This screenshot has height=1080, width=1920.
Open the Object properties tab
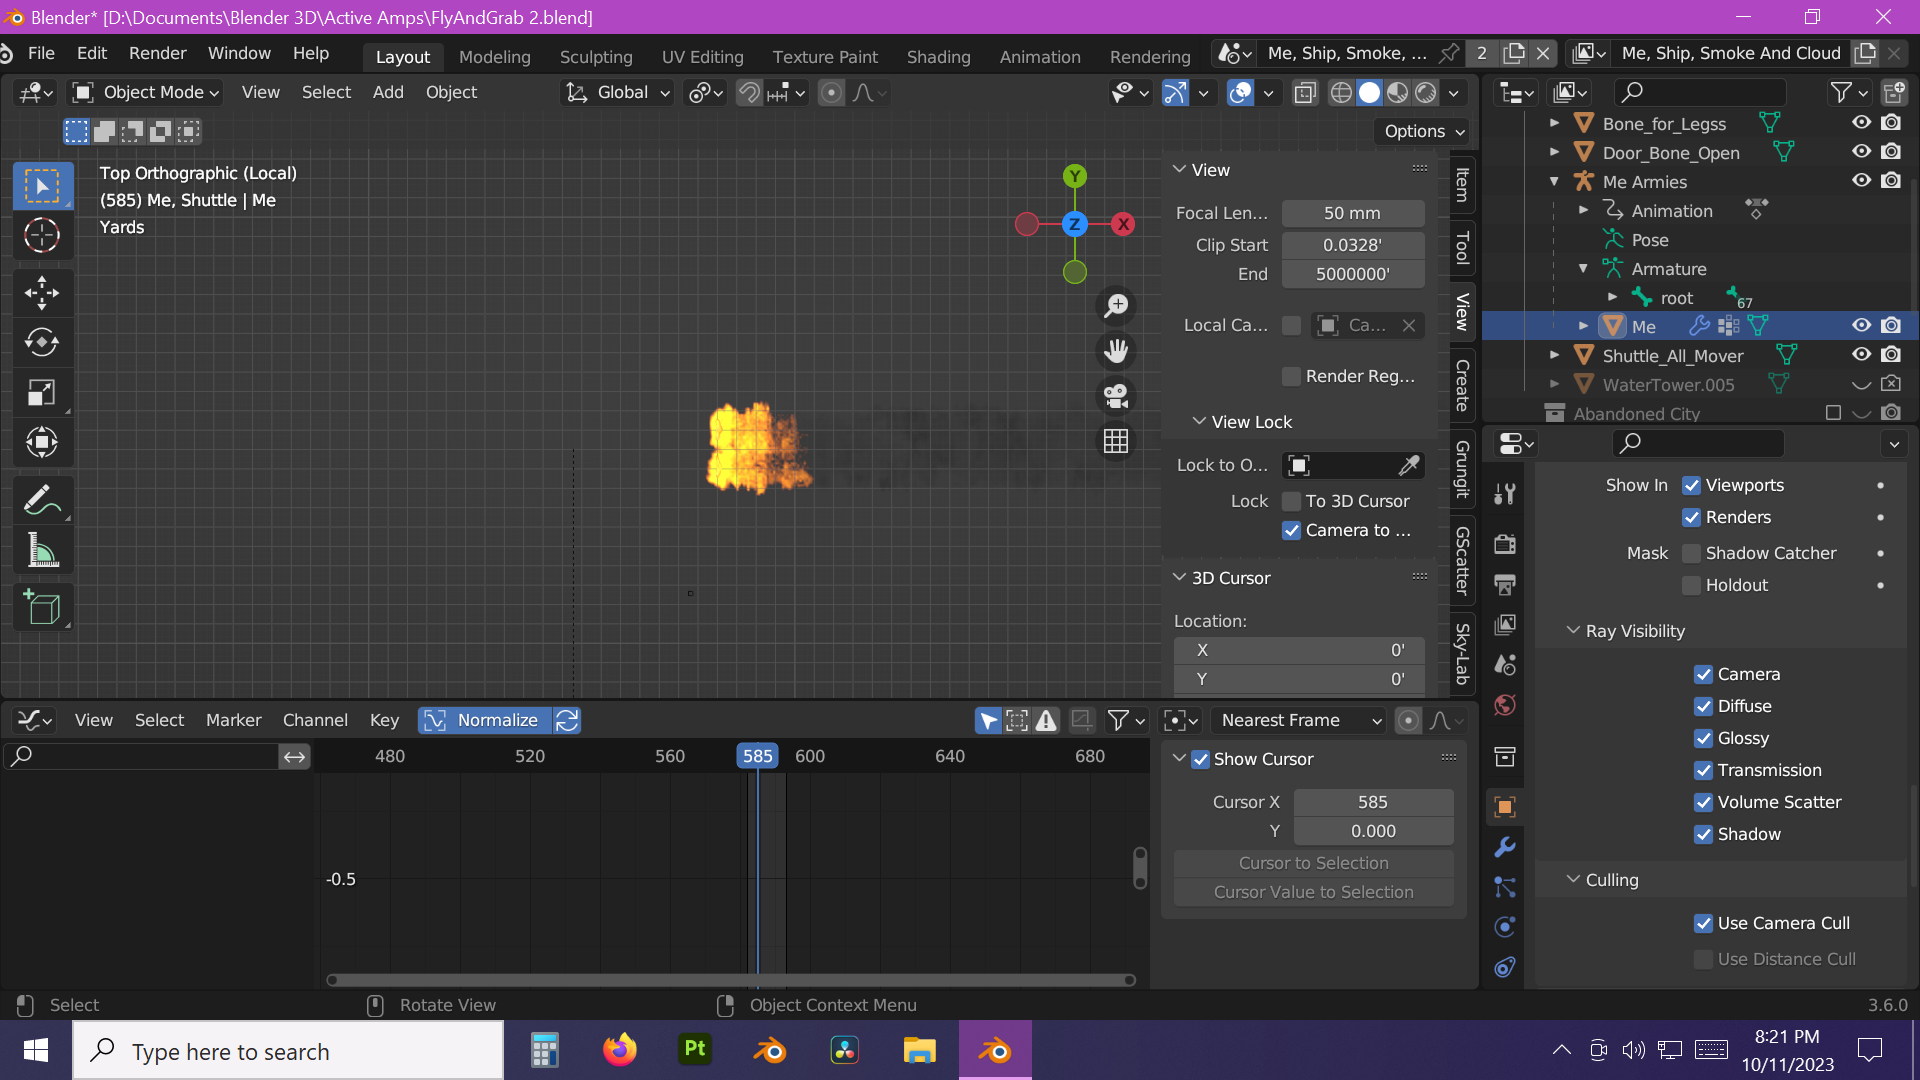pos(1504,807)
